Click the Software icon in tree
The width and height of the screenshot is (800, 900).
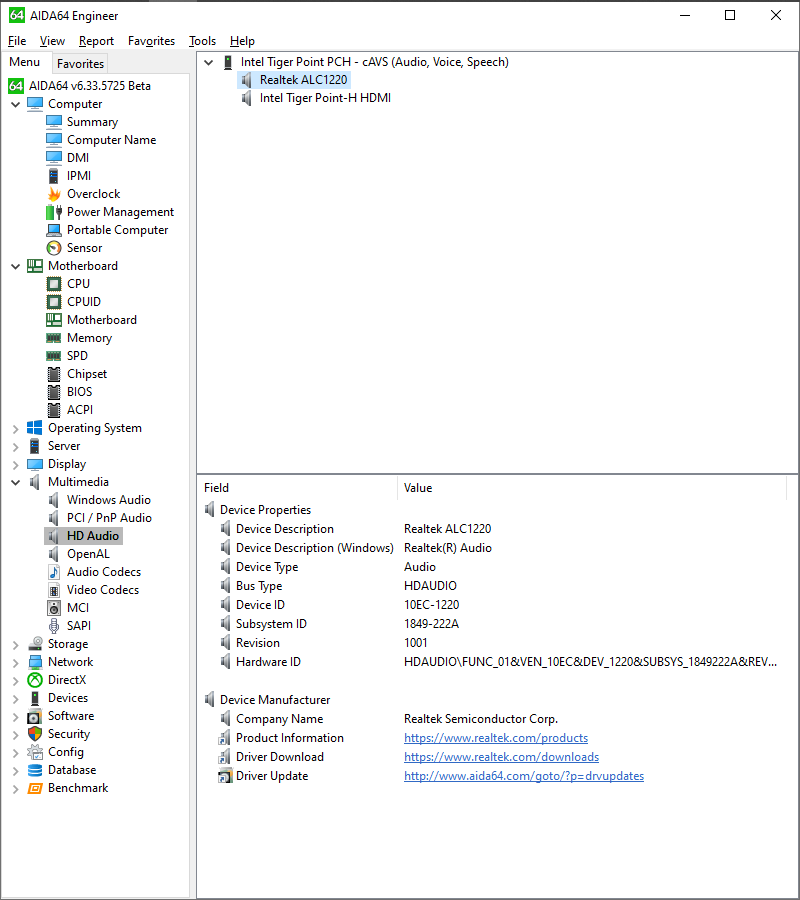point(35,716)
